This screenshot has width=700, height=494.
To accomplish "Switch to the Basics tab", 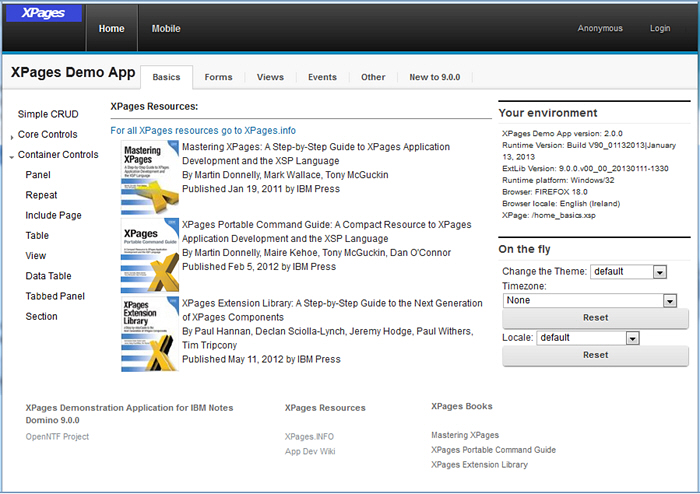I will (x=167, y=77).
